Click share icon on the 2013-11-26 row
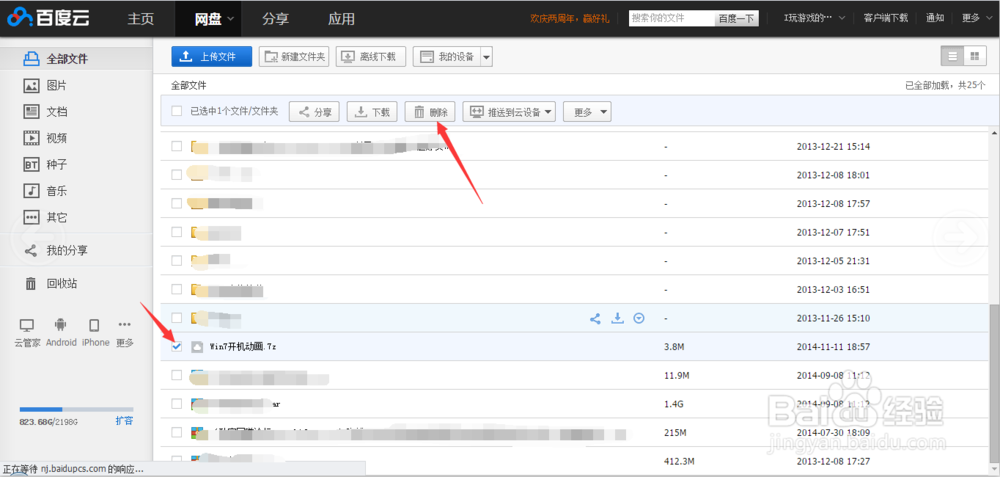1000x477 pixels. click(595, 318)
